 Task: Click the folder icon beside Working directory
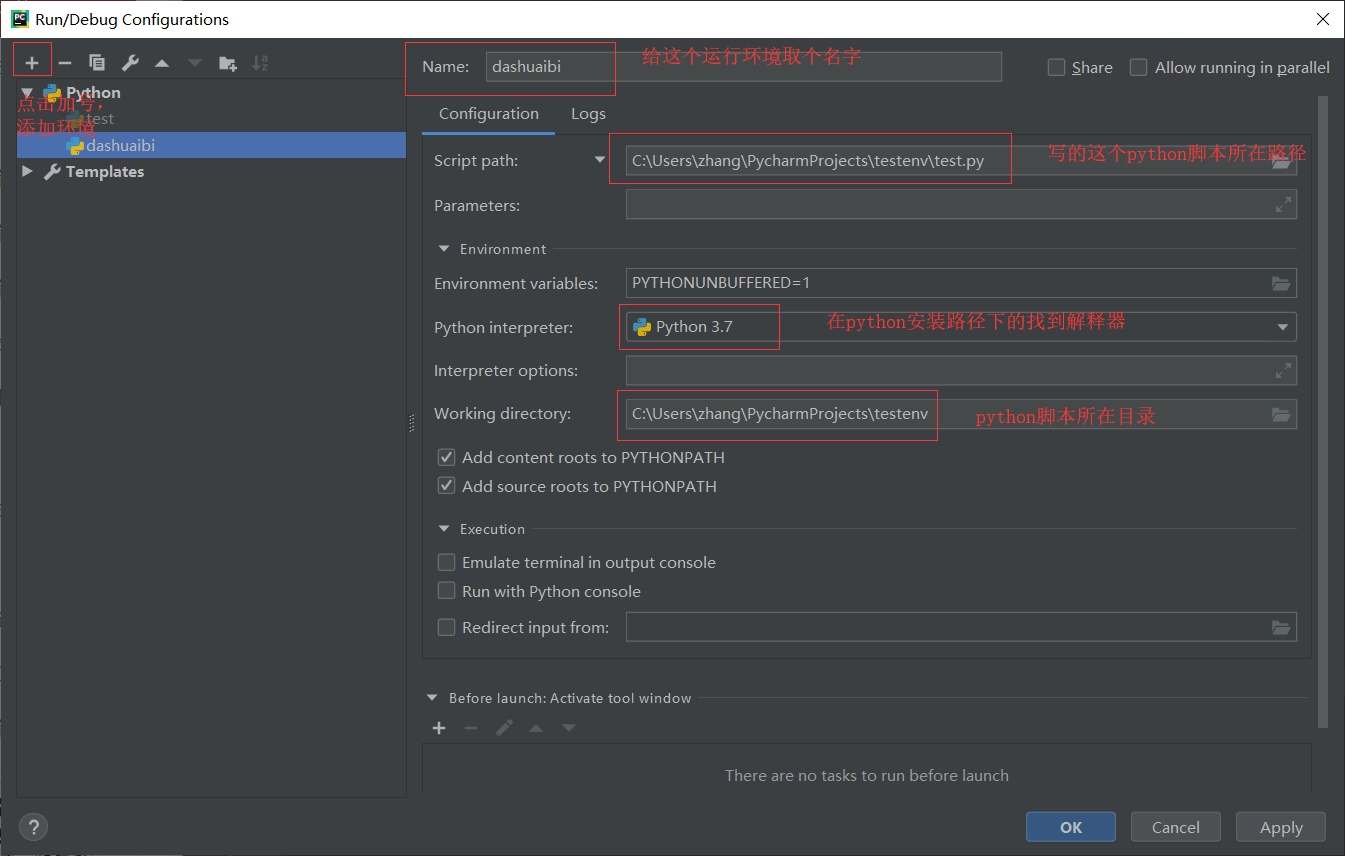click(x=1281, y=413)
